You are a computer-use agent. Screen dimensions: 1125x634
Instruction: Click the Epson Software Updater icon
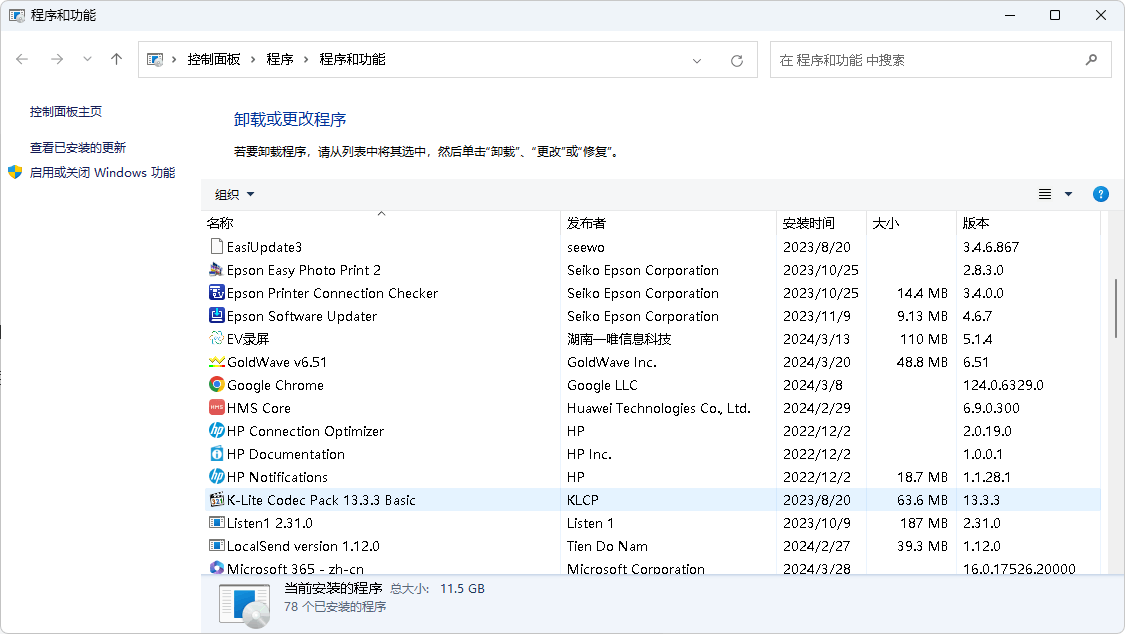click(217, 316)
